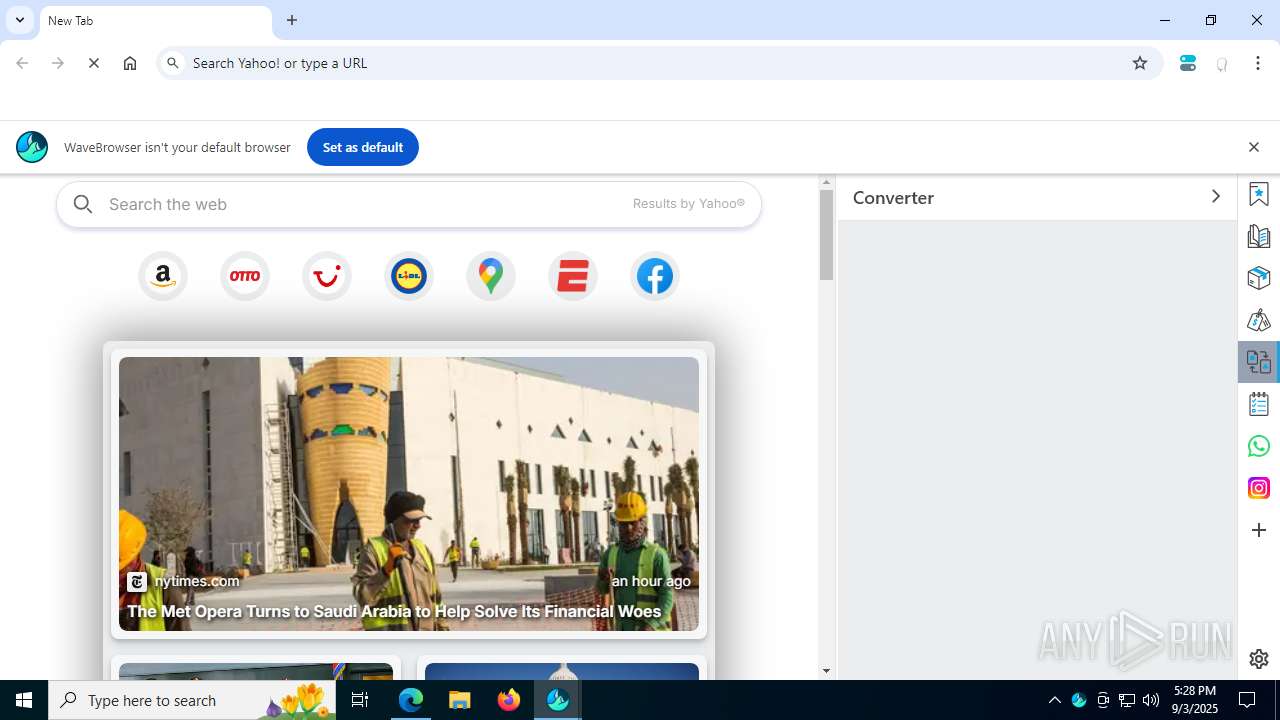This screenshot has height=720, width=1280.
Task: Launch Firefox from taskbar
Action: pyautogui.click(x=509, y=700)
